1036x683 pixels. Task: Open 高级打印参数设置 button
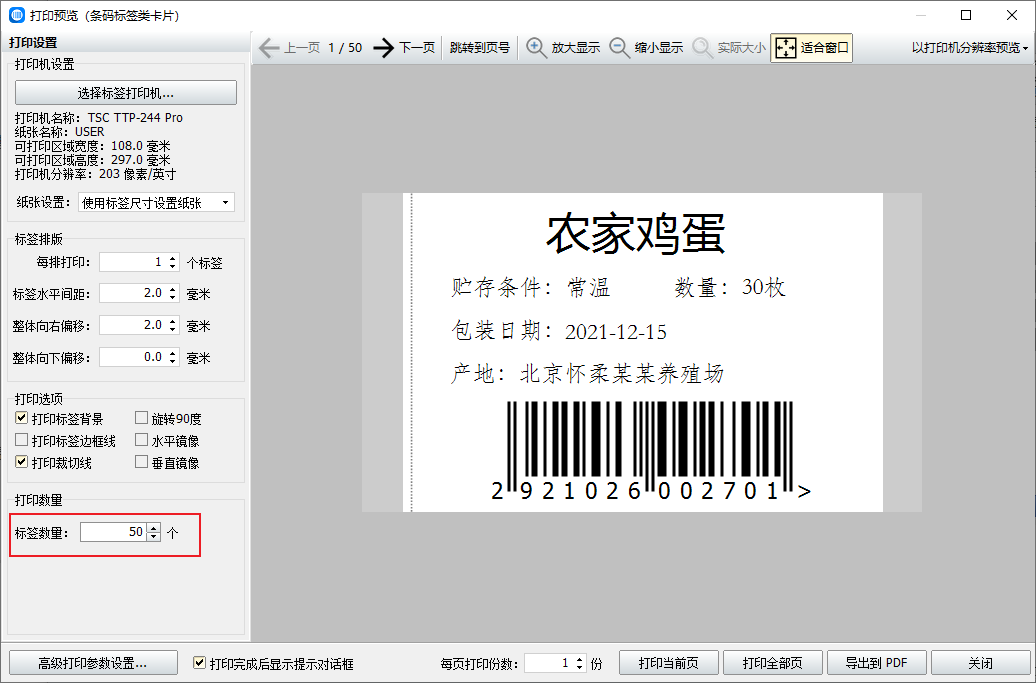[x=93, y=663]
